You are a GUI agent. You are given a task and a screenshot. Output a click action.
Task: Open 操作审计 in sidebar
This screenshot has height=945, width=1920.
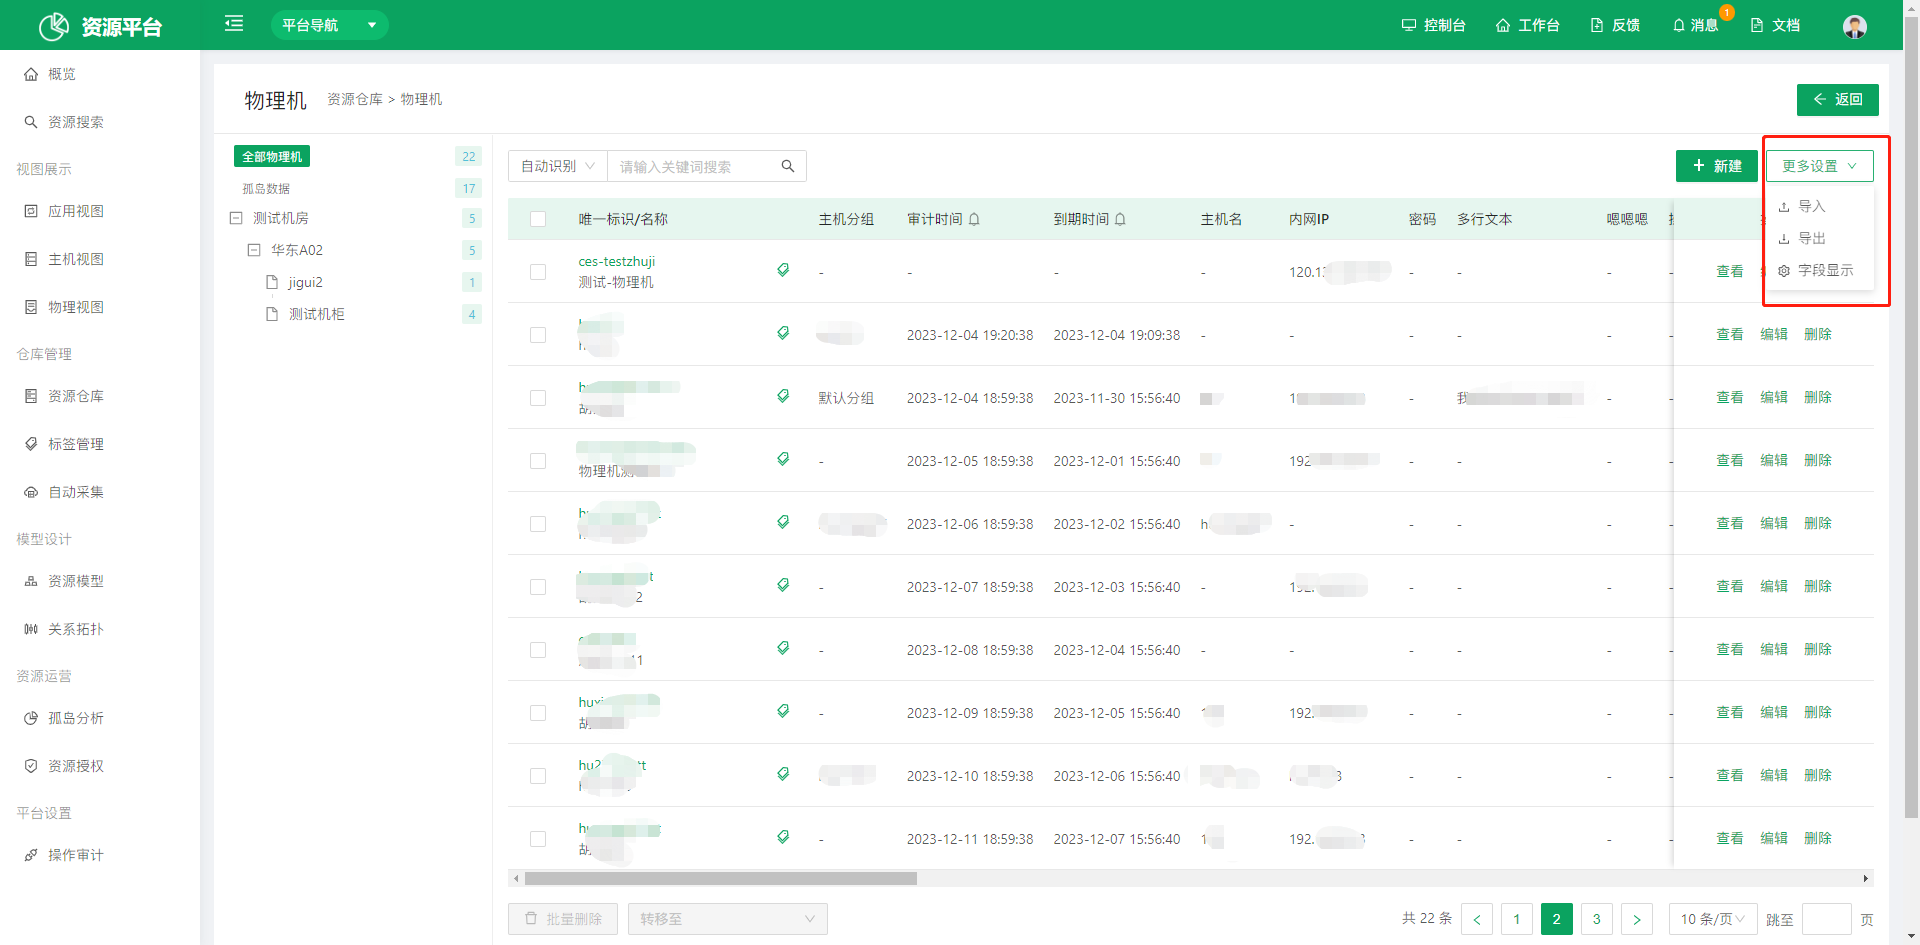pyautogui.click(x=64, y=855)
